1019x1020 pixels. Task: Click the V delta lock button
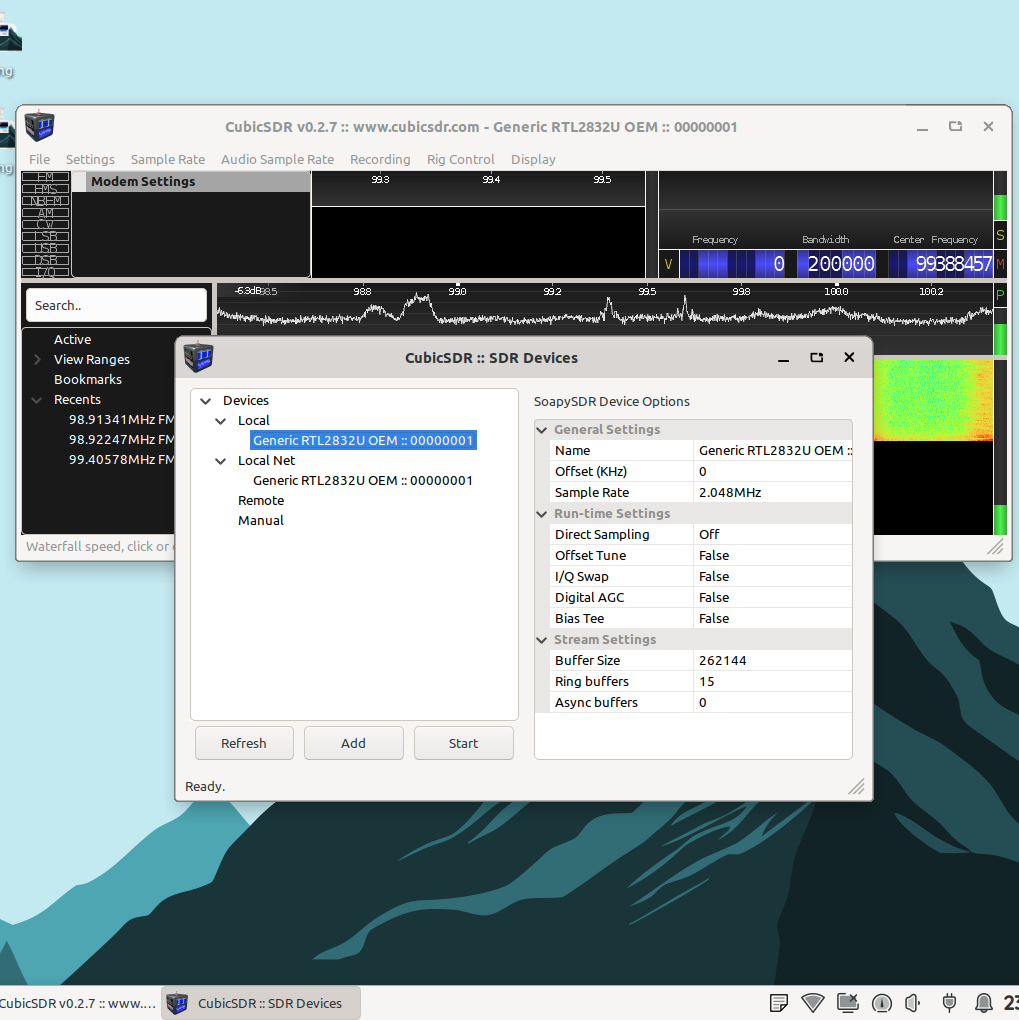[668, 265]
